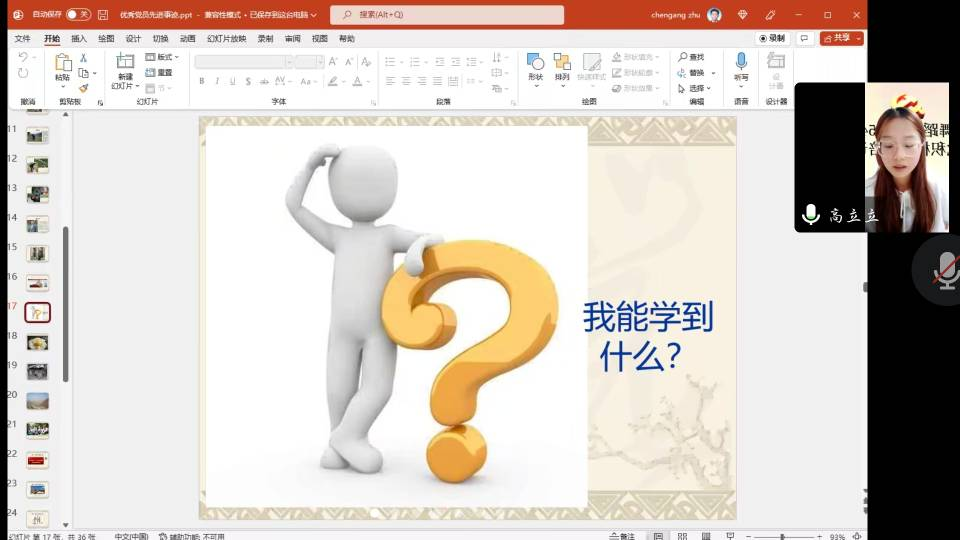Click the Cut scissors icon

pos(84,57)
